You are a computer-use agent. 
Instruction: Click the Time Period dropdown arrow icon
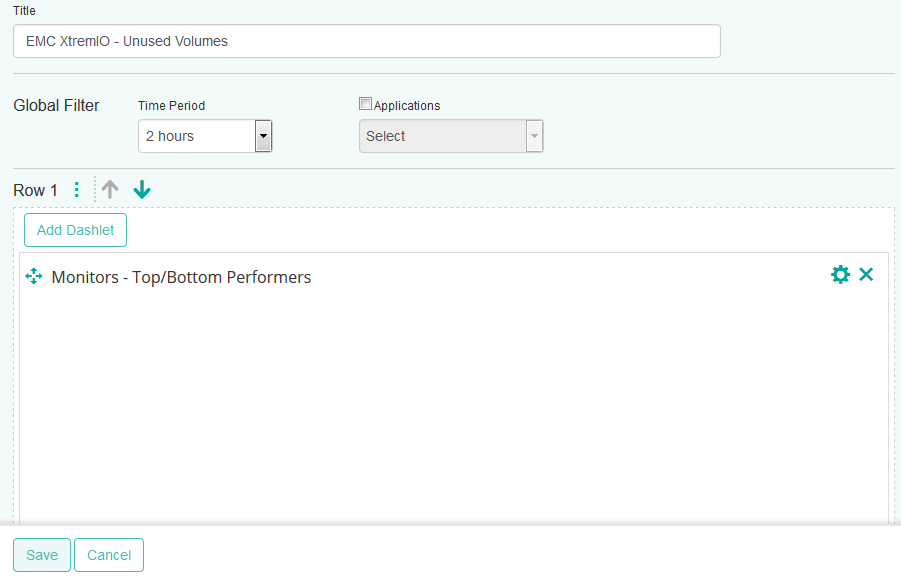(262, 136)
